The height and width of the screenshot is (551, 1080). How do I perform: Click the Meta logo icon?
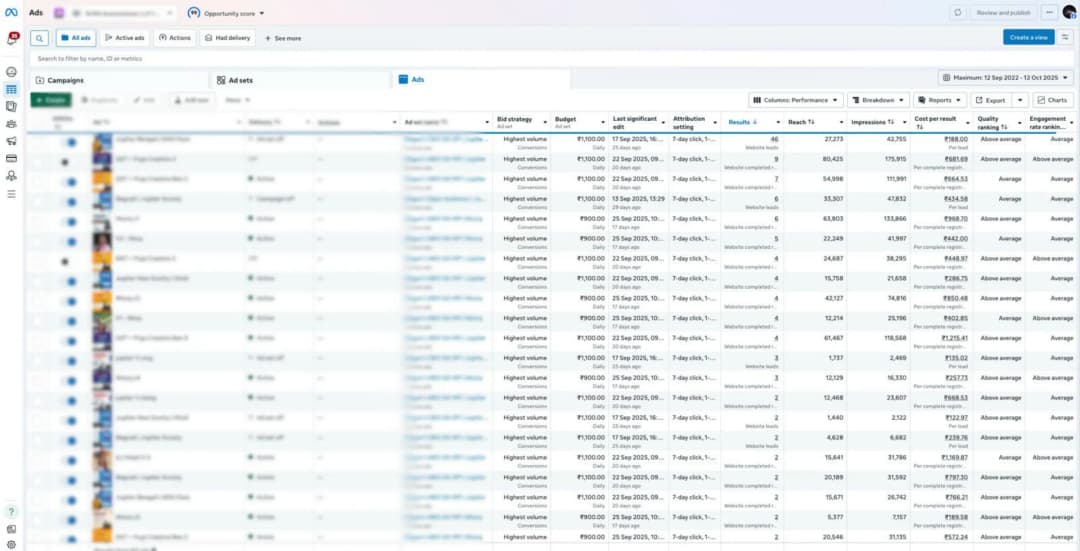[x=11, y=12]
